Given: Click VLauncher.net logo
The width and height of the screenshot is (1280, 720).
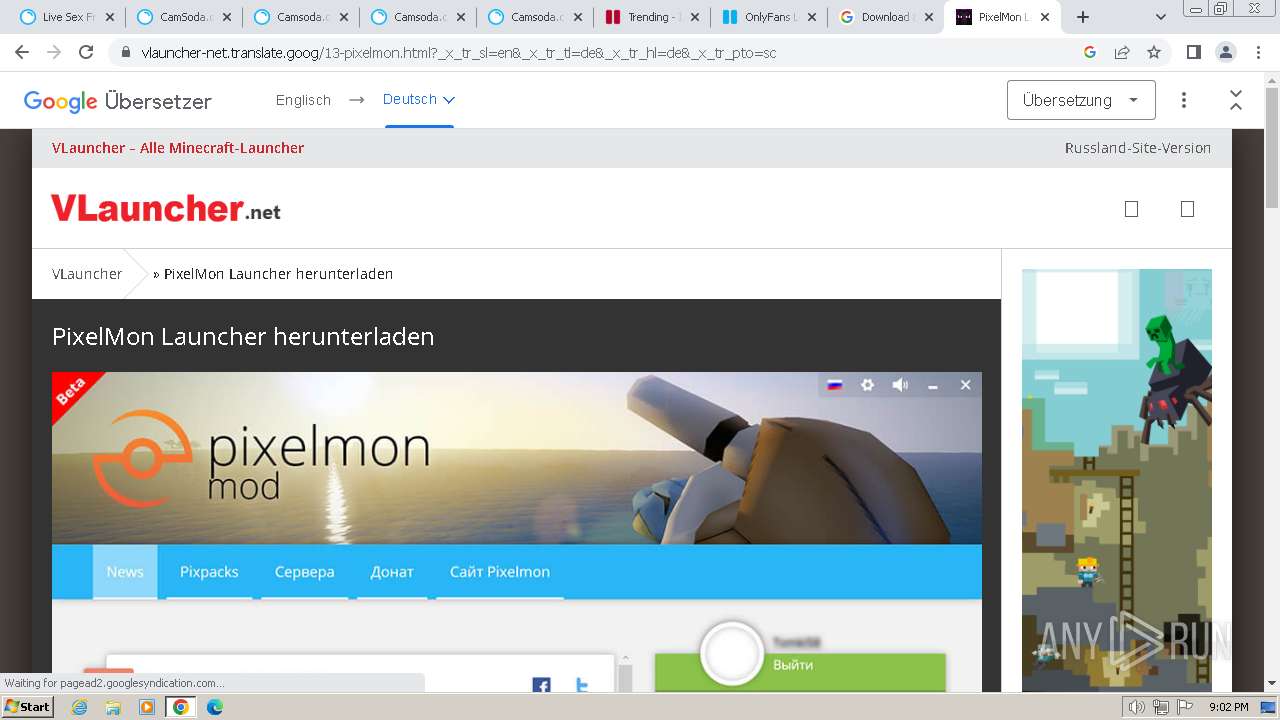Looking at the screenshot, I should coord(166,208).
